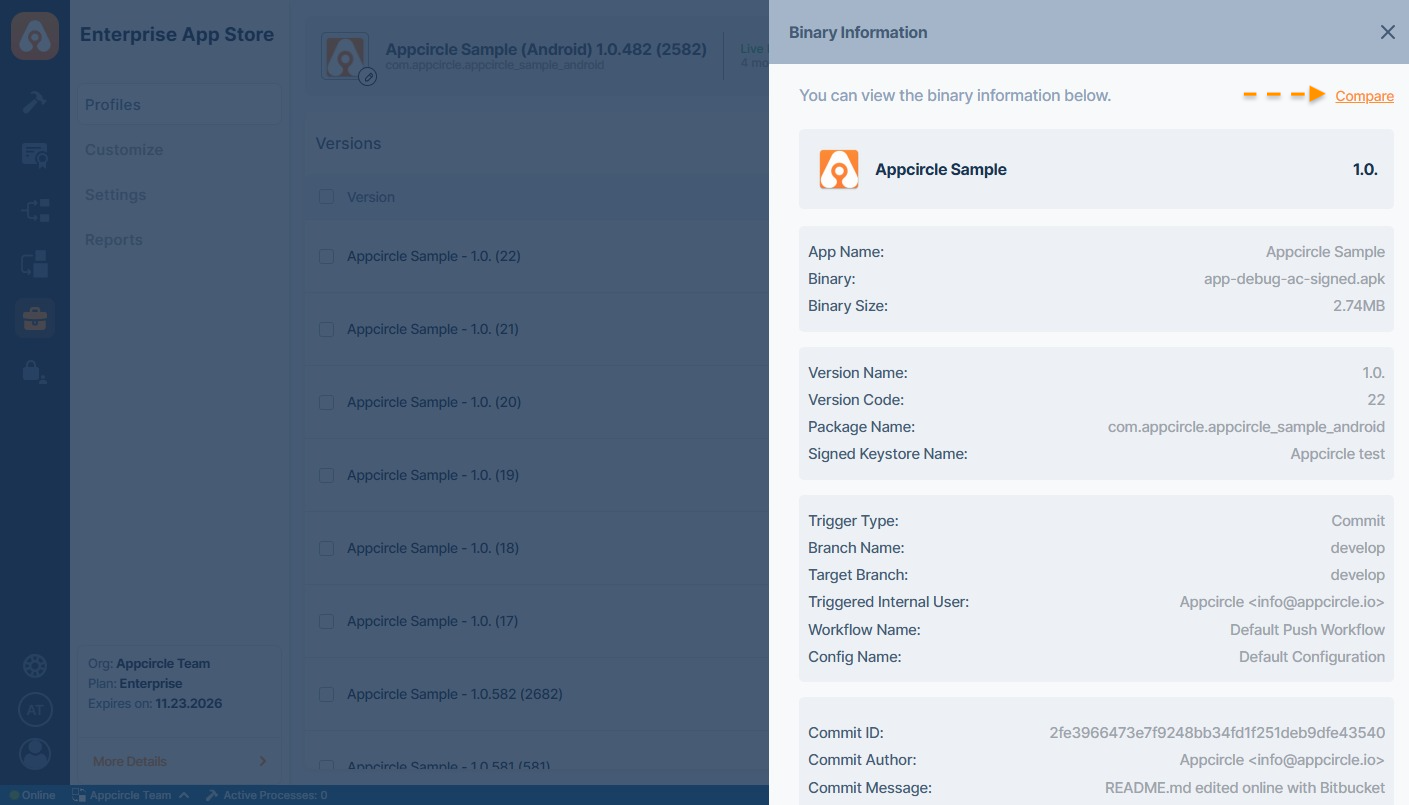
Task: Click the Signing Identities certificate icon
Action: [35, 155]
